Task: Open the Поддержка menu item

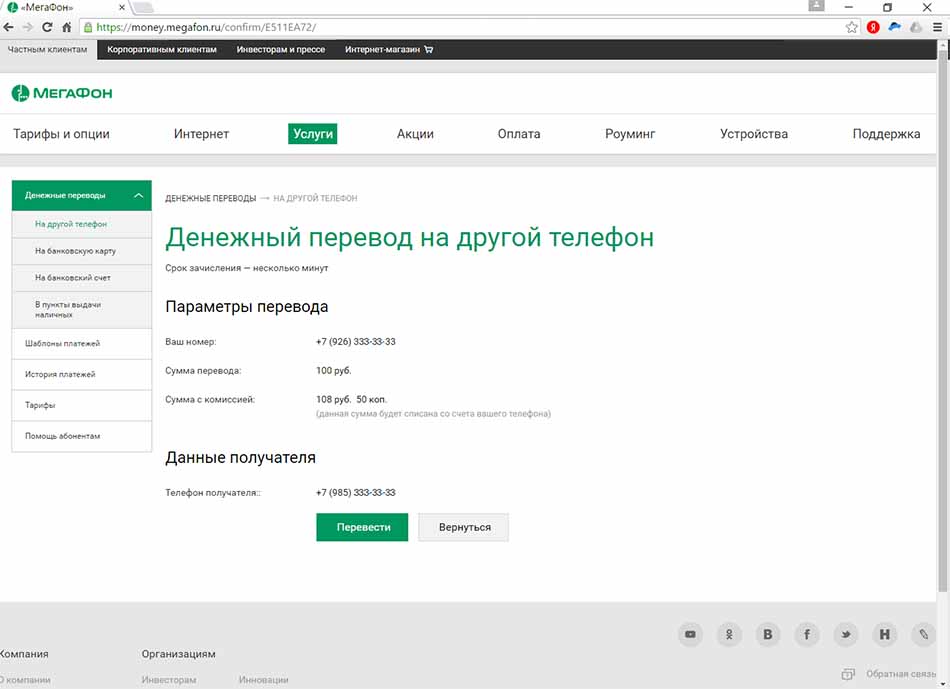Action: click(886, 134)
